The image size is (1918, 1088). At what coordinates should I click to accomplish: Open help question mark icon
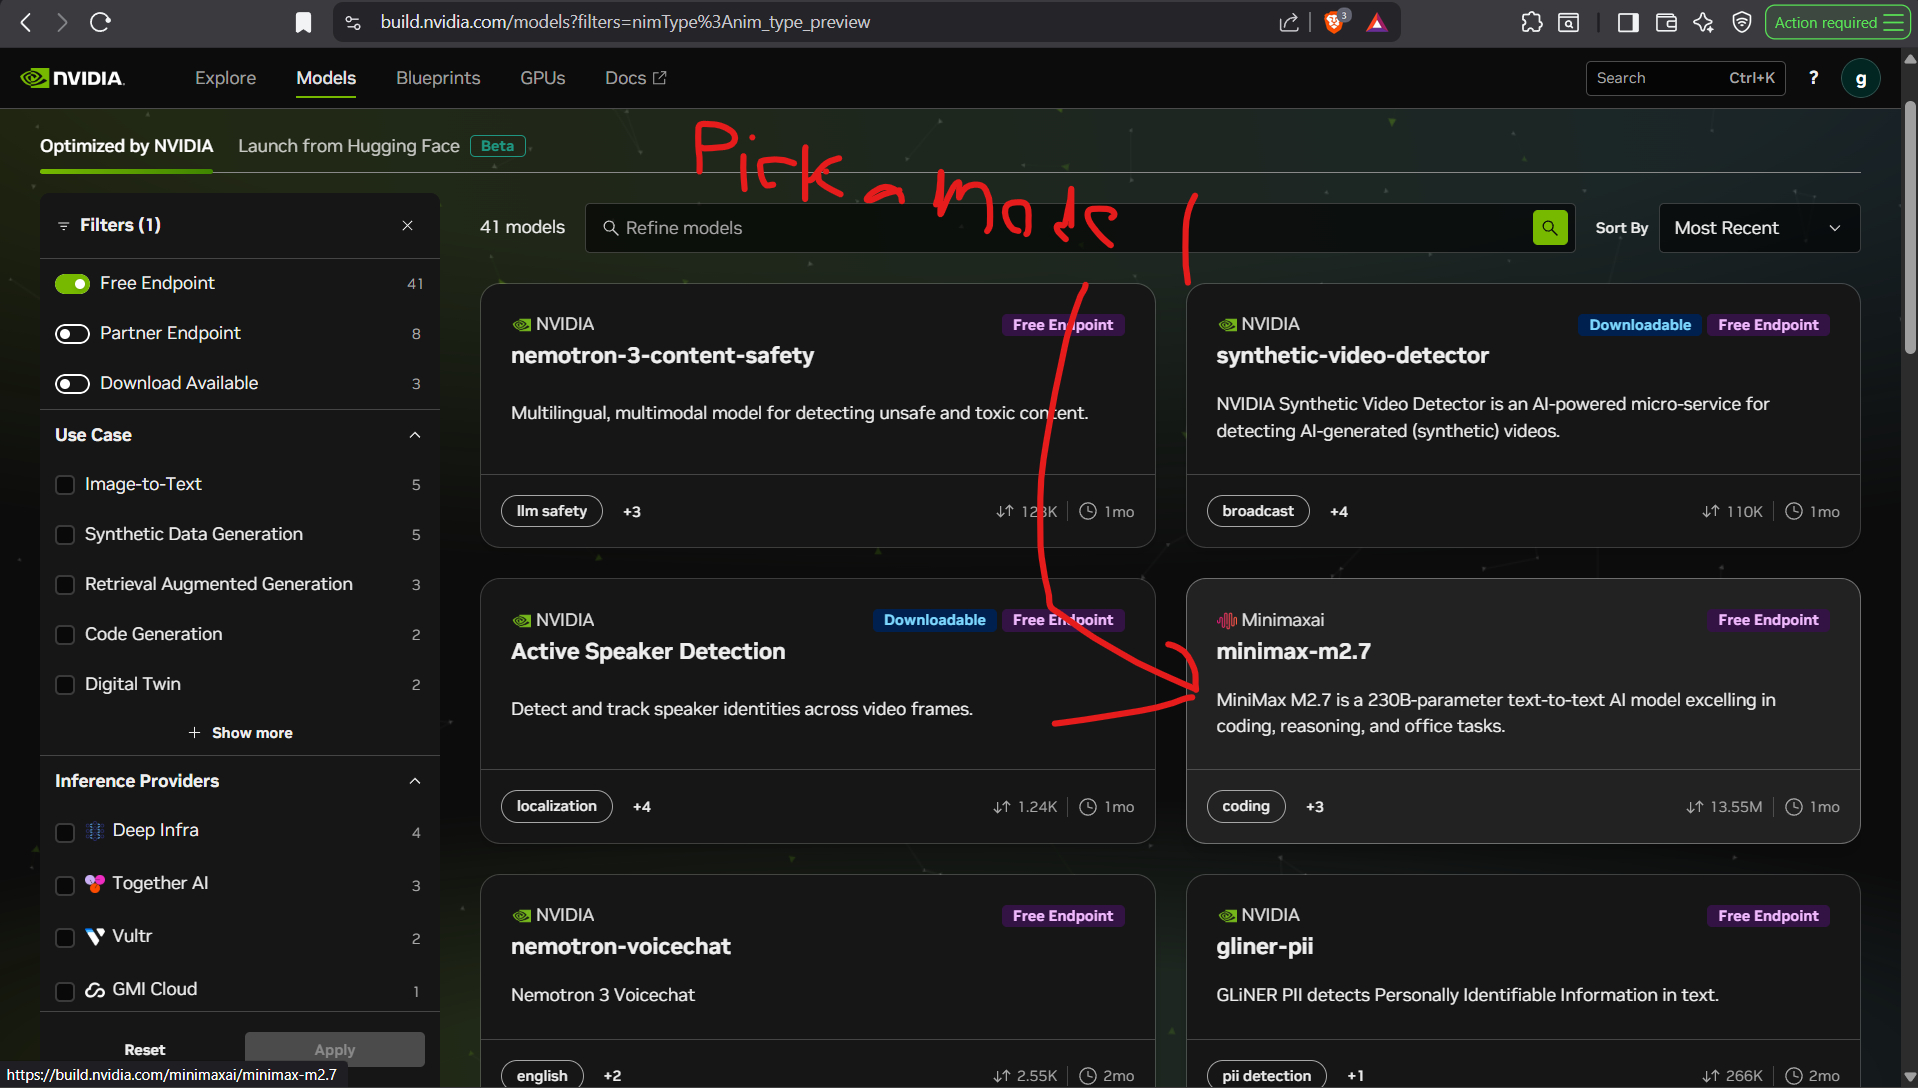1813,78
